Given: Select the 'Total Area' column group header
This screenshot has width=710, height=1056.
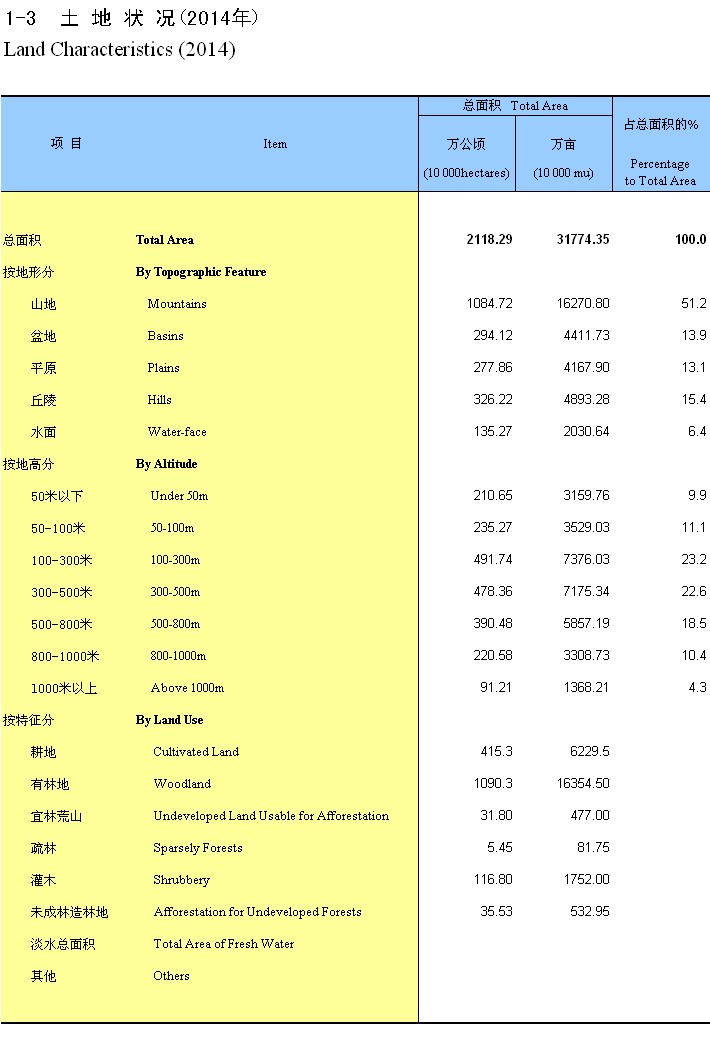Looking at the screenshot, I should [515, 106].
